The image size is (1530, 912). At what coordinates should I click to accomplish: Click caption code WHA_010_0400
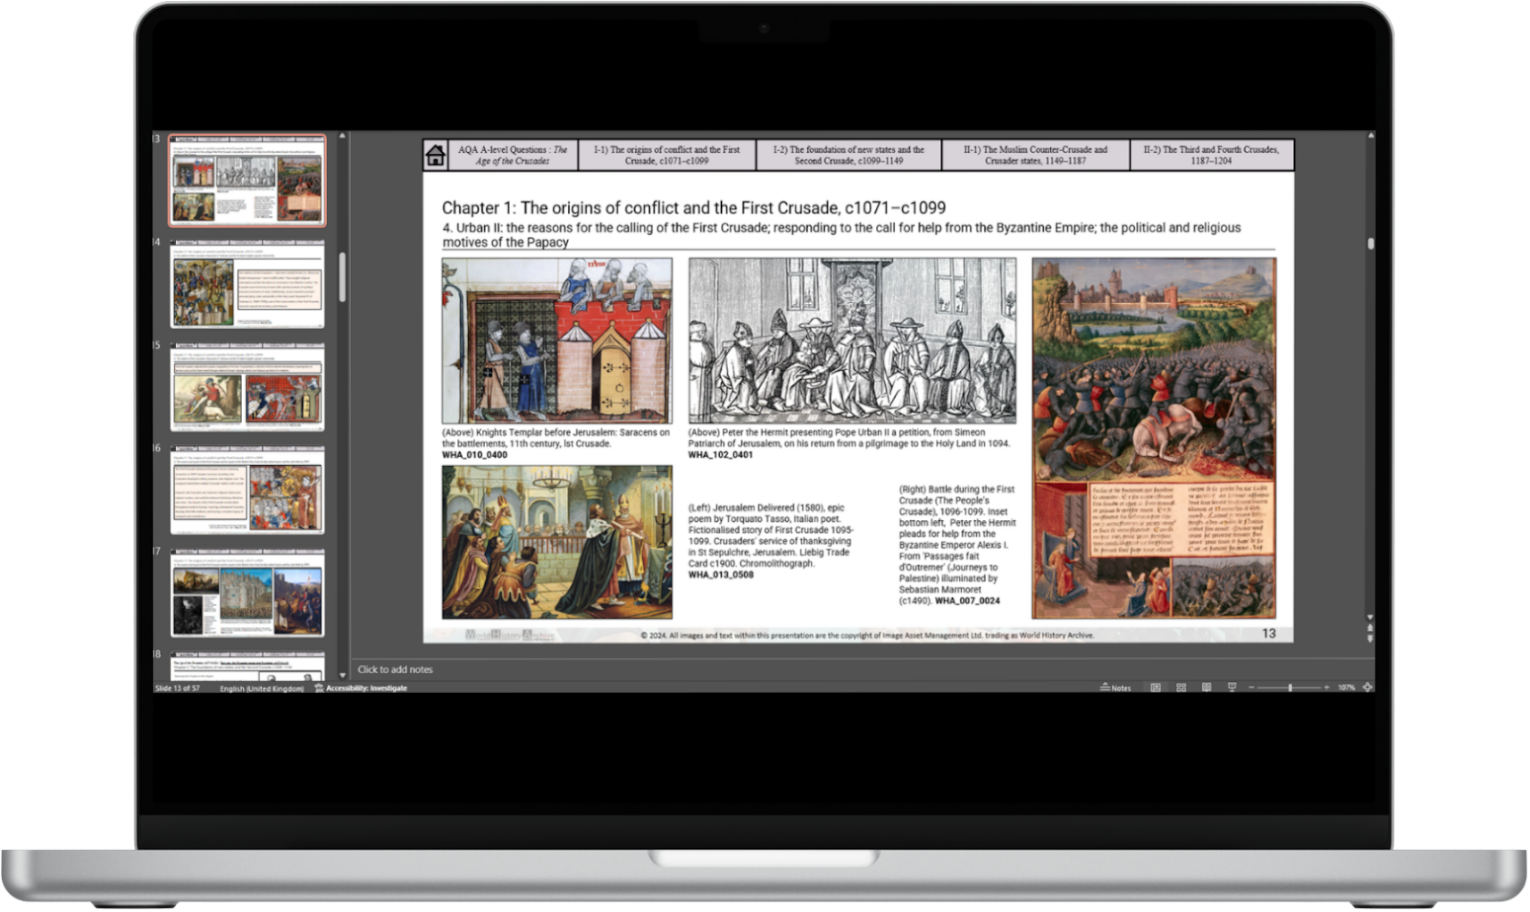click(x=474, y=455)
